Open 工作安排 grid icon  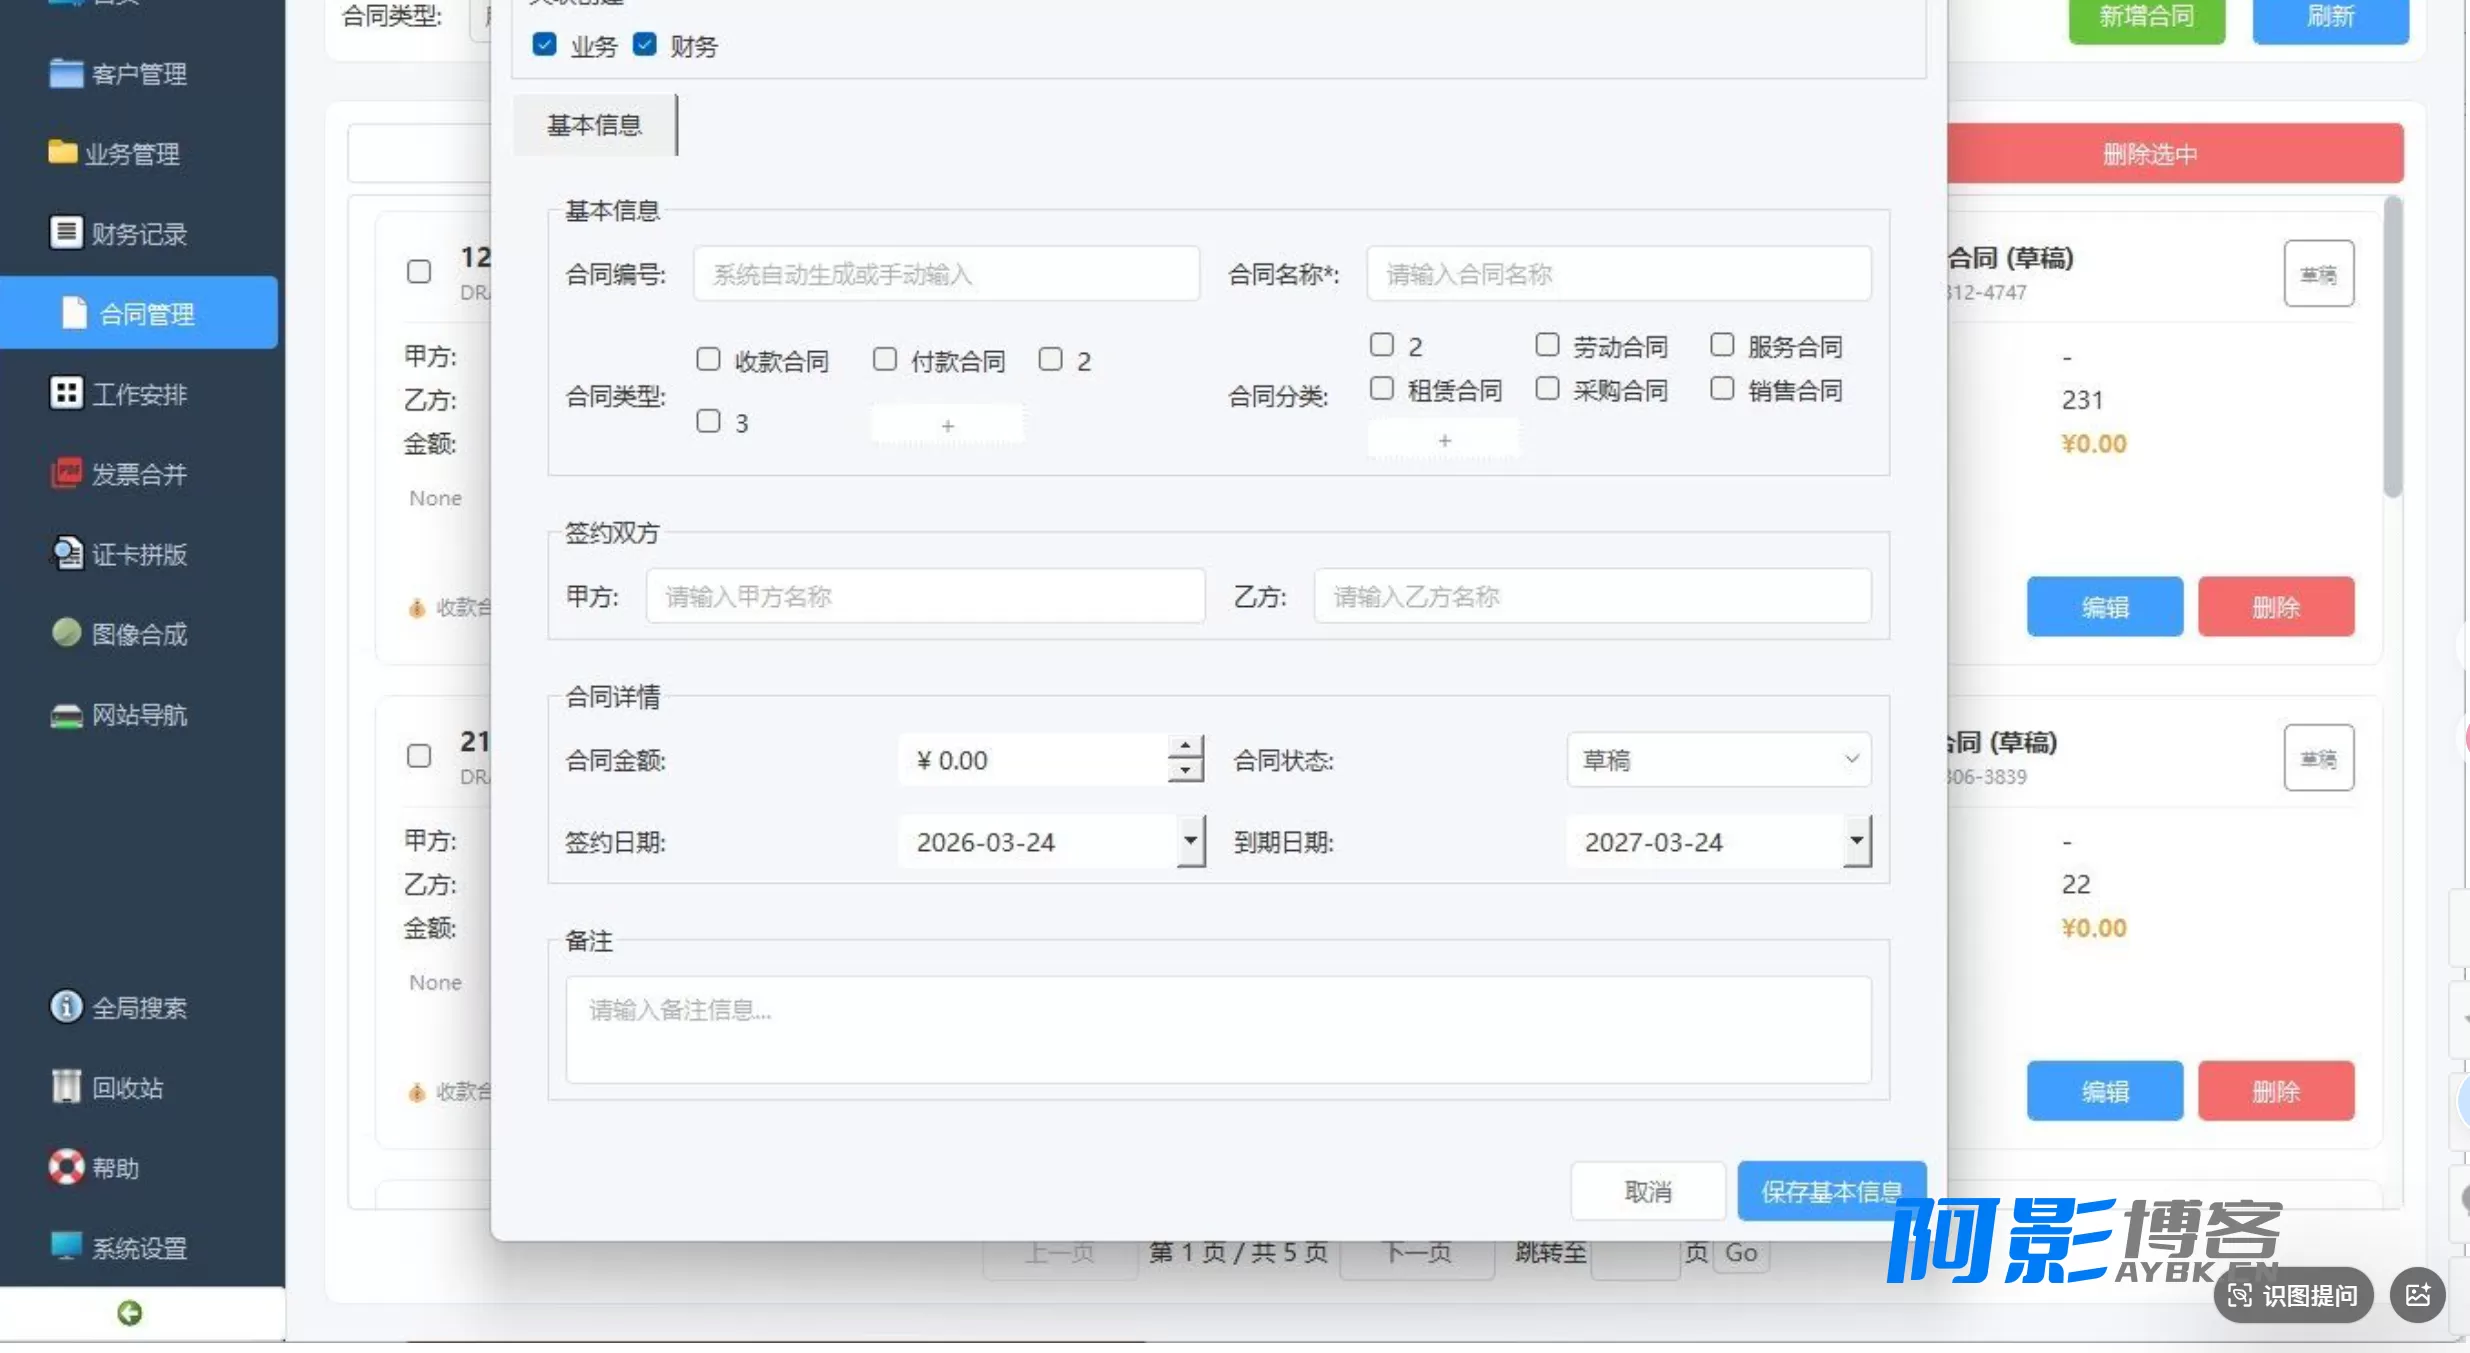(x=66, y=392)
